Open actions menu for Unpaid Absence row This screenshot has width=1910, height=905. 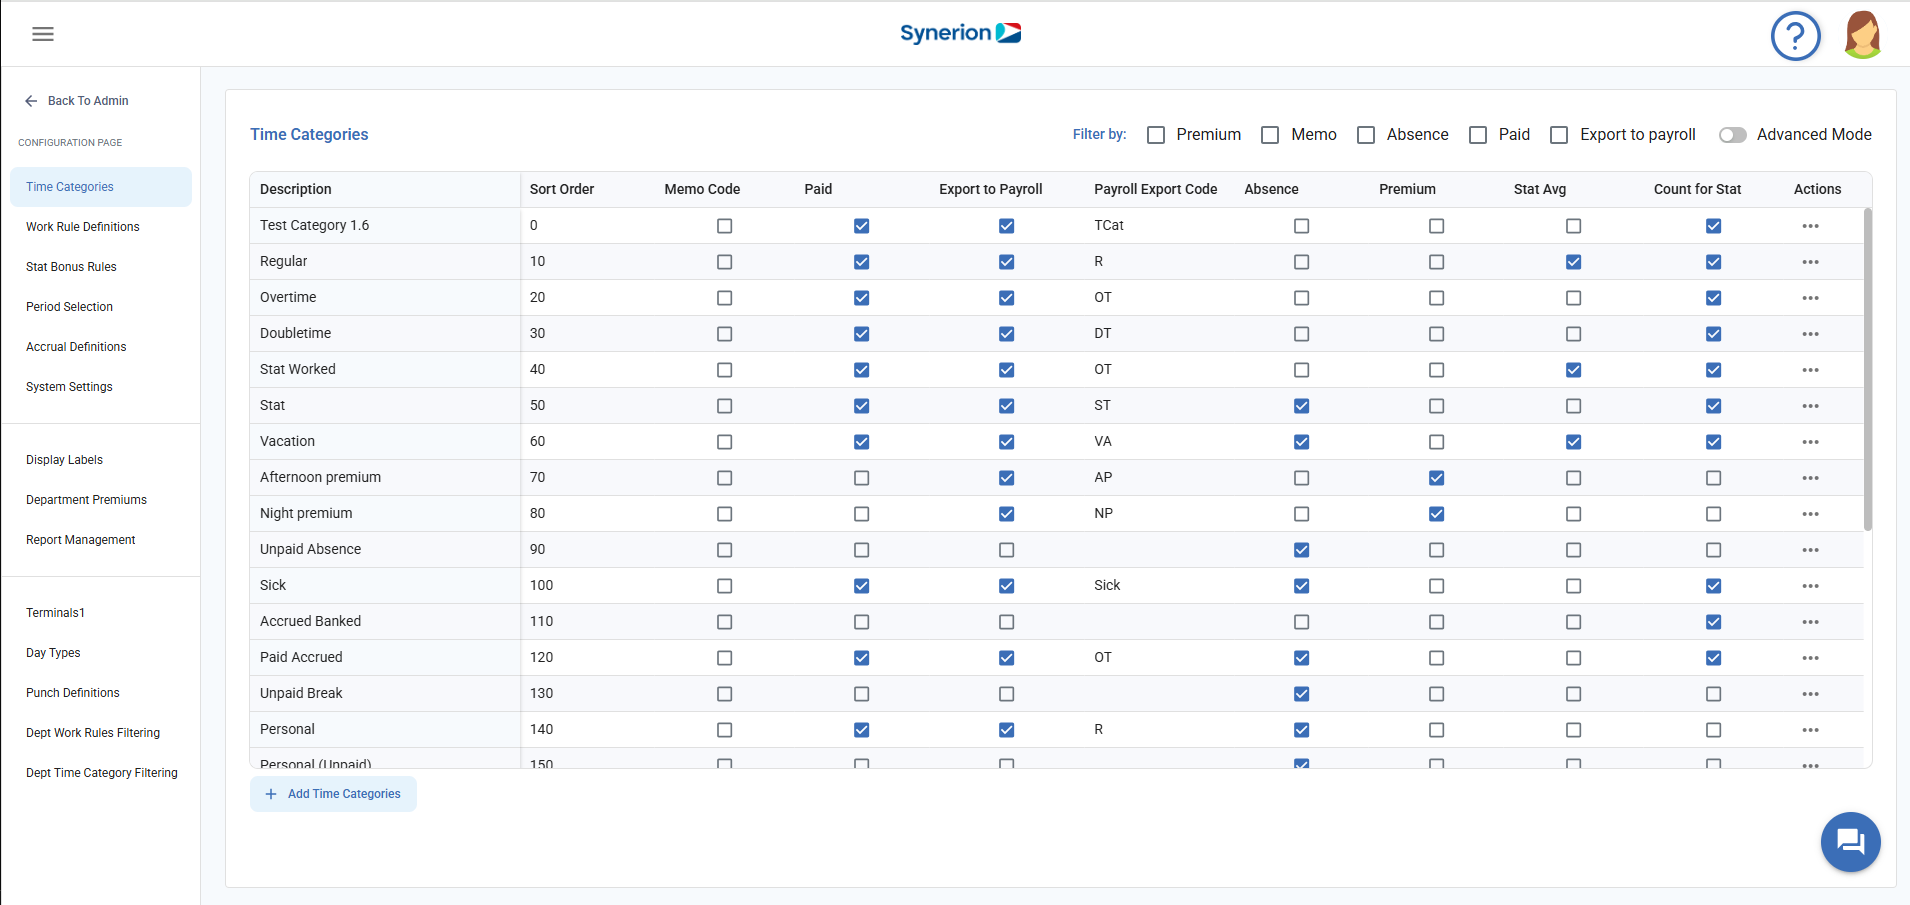[1810, 550]
